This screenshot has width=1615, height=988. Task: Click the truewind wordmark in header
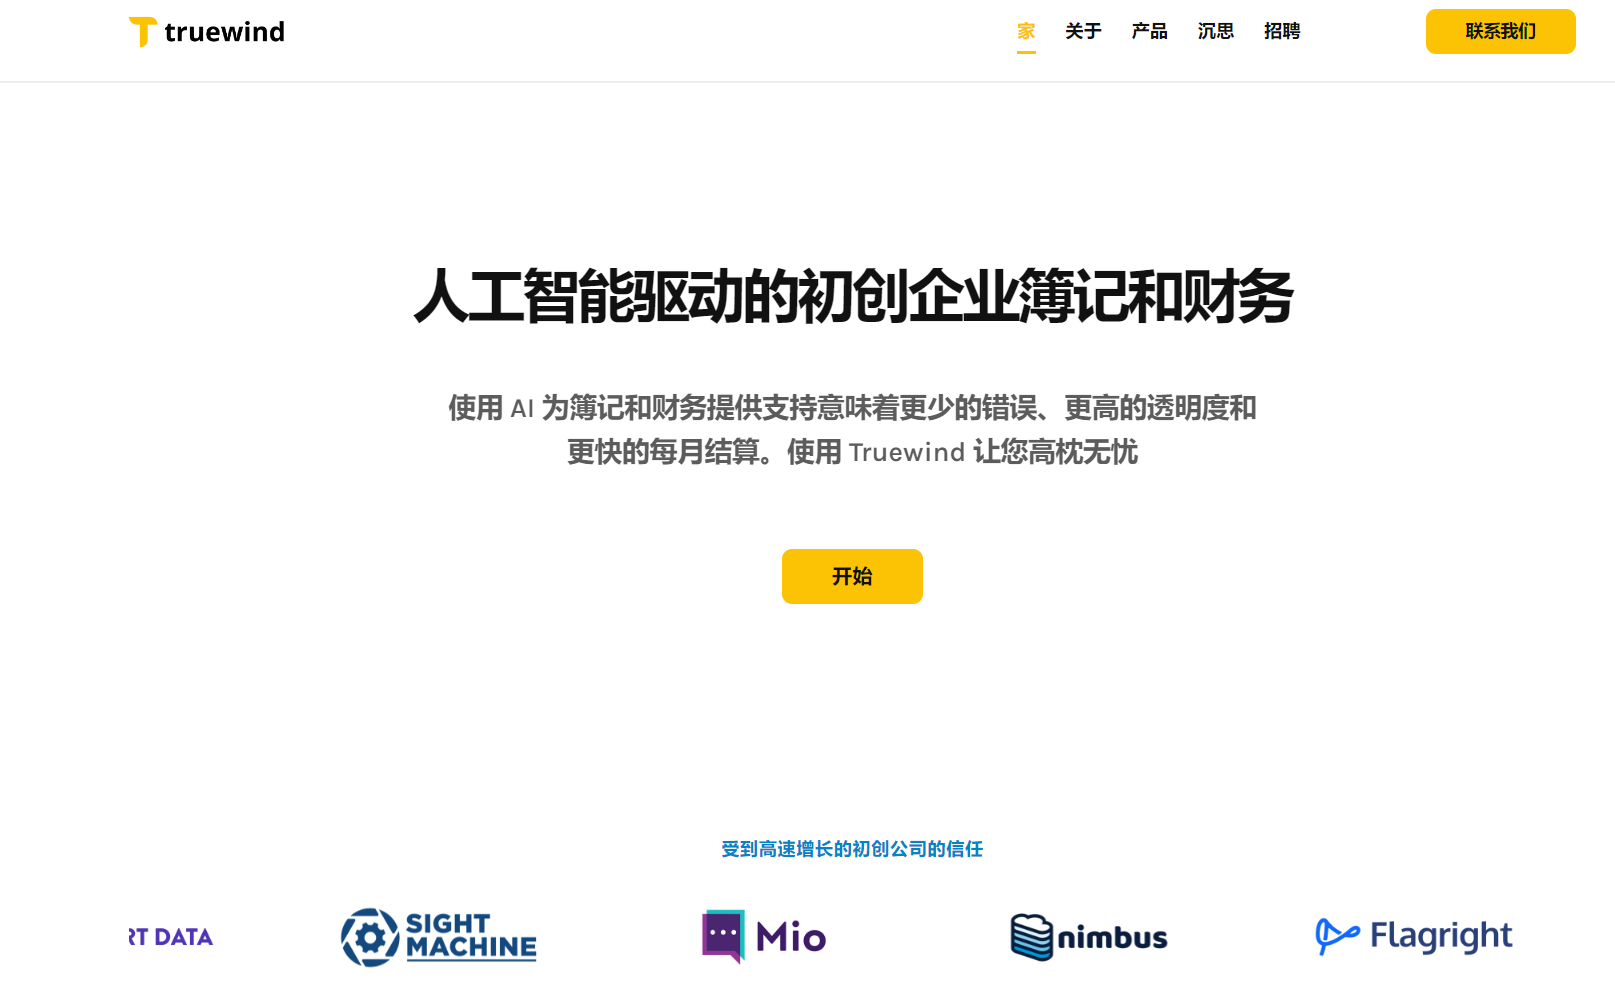coord(225,32)
